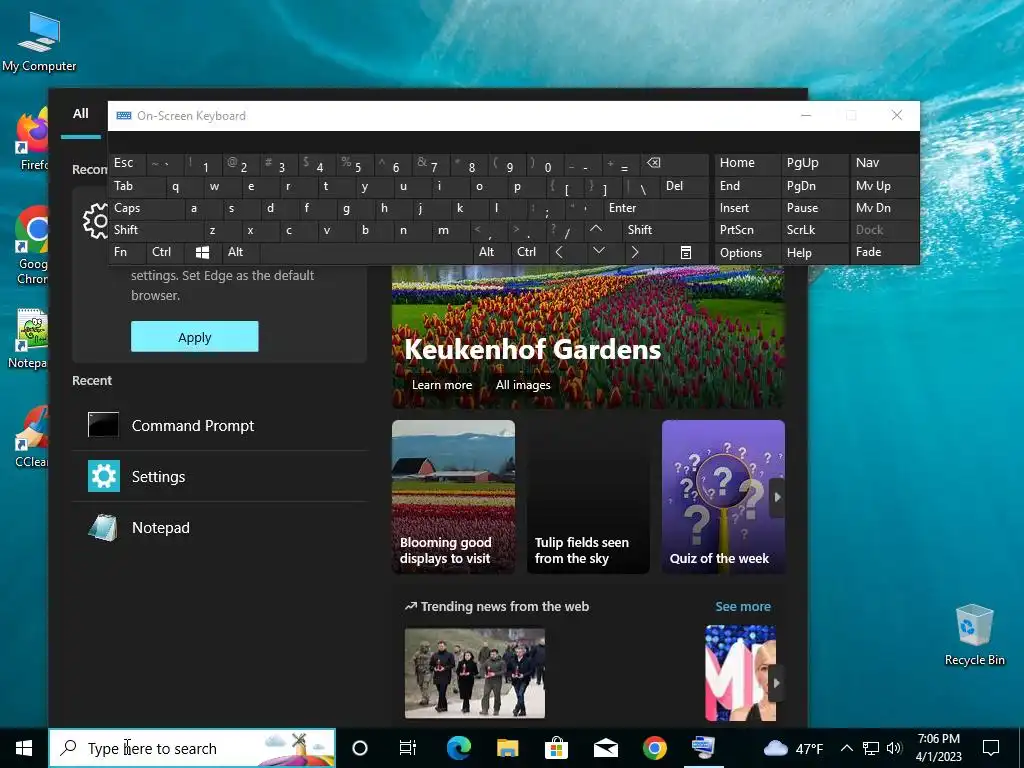Open Microsoft Store from the taskbar
Image resolution: width=1024 pixels, height=768 pixels.
point(556,748)
